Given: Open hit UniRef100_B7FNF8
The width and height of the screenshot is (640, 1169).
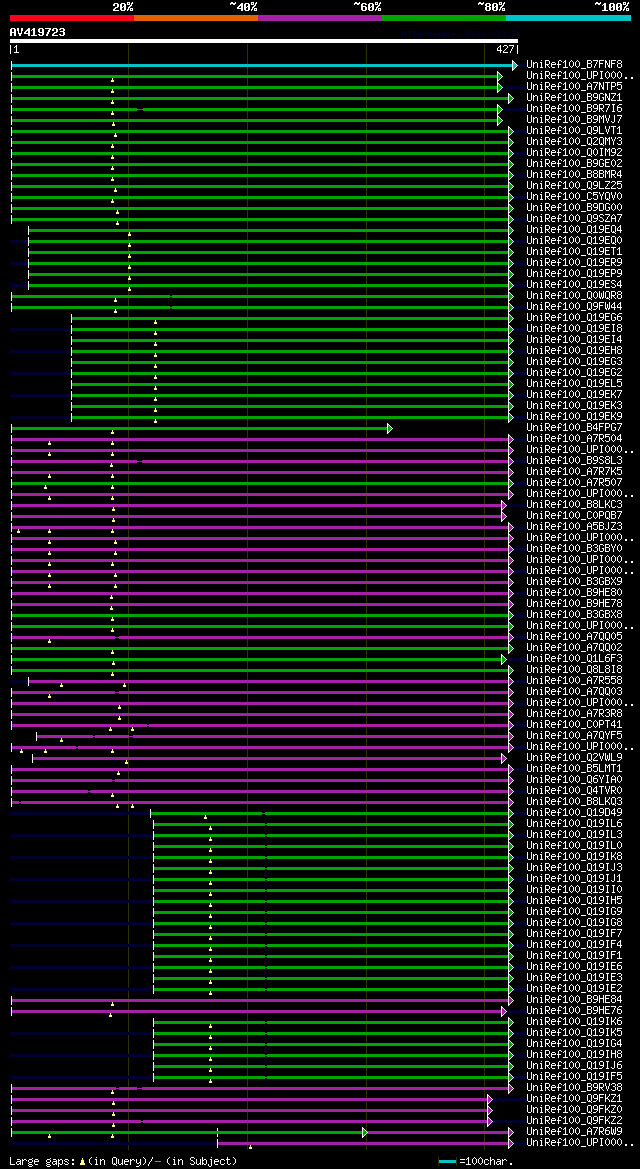Looking at the screenshot, I should 574,65.
